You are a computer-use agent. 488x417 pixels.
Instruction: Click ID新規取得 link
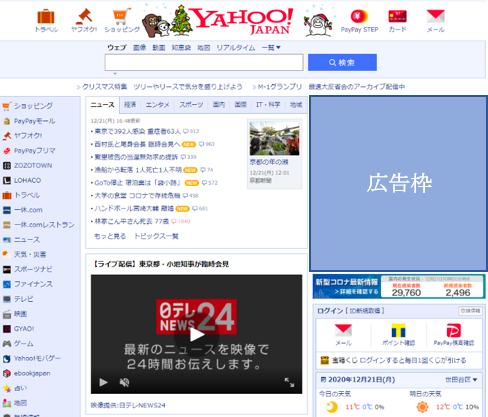[365, 311]
